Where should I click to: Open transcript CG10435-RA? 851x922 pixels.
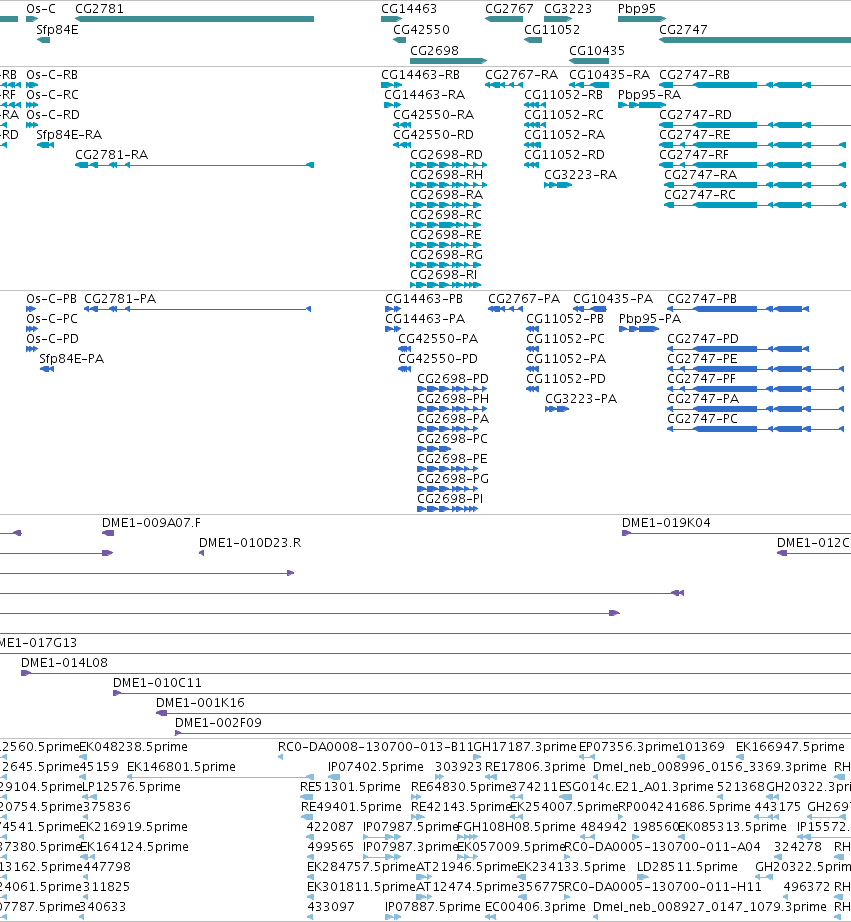click(x=609, y=75)
